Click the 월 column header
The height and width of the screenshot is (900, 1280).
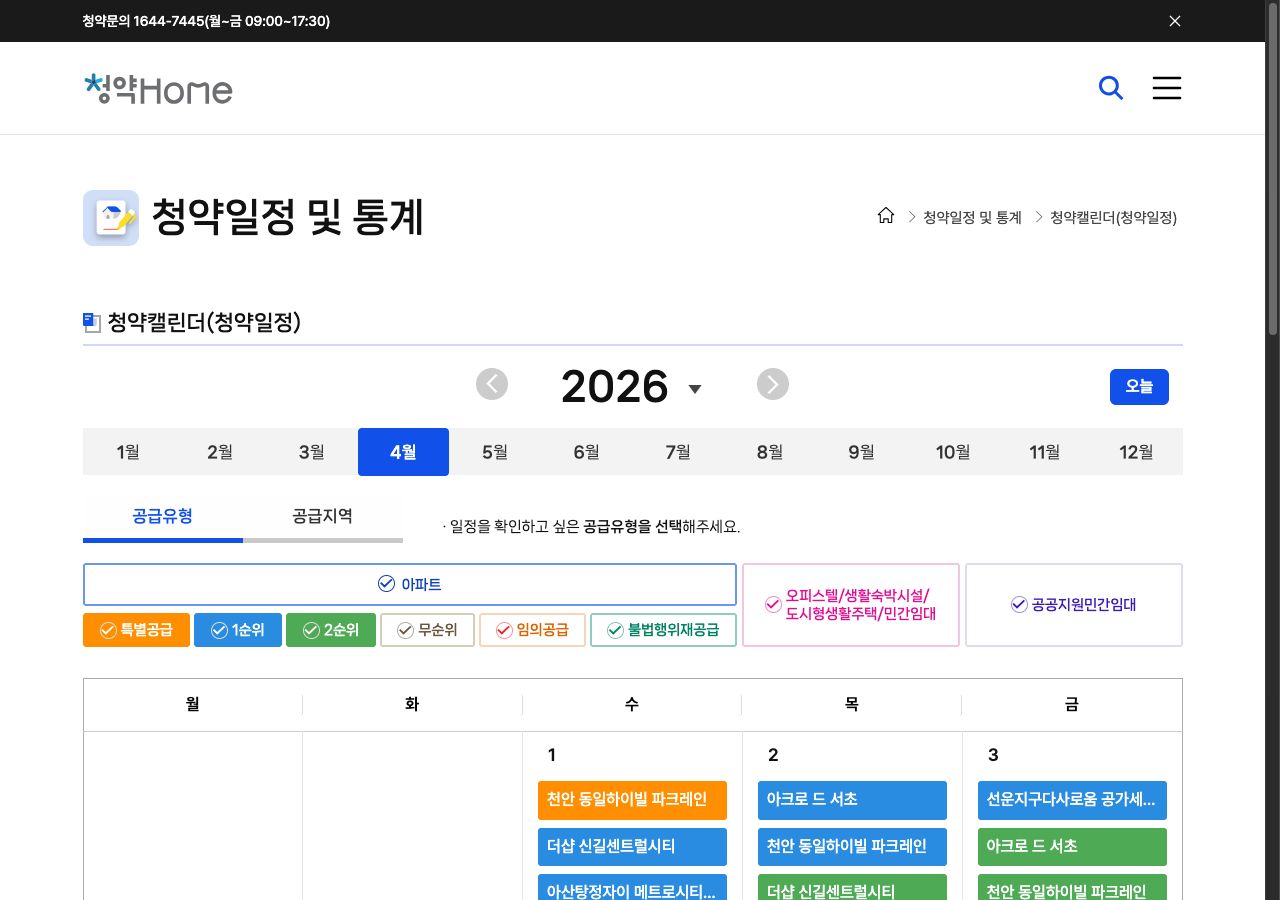click(x=193, y=705)
